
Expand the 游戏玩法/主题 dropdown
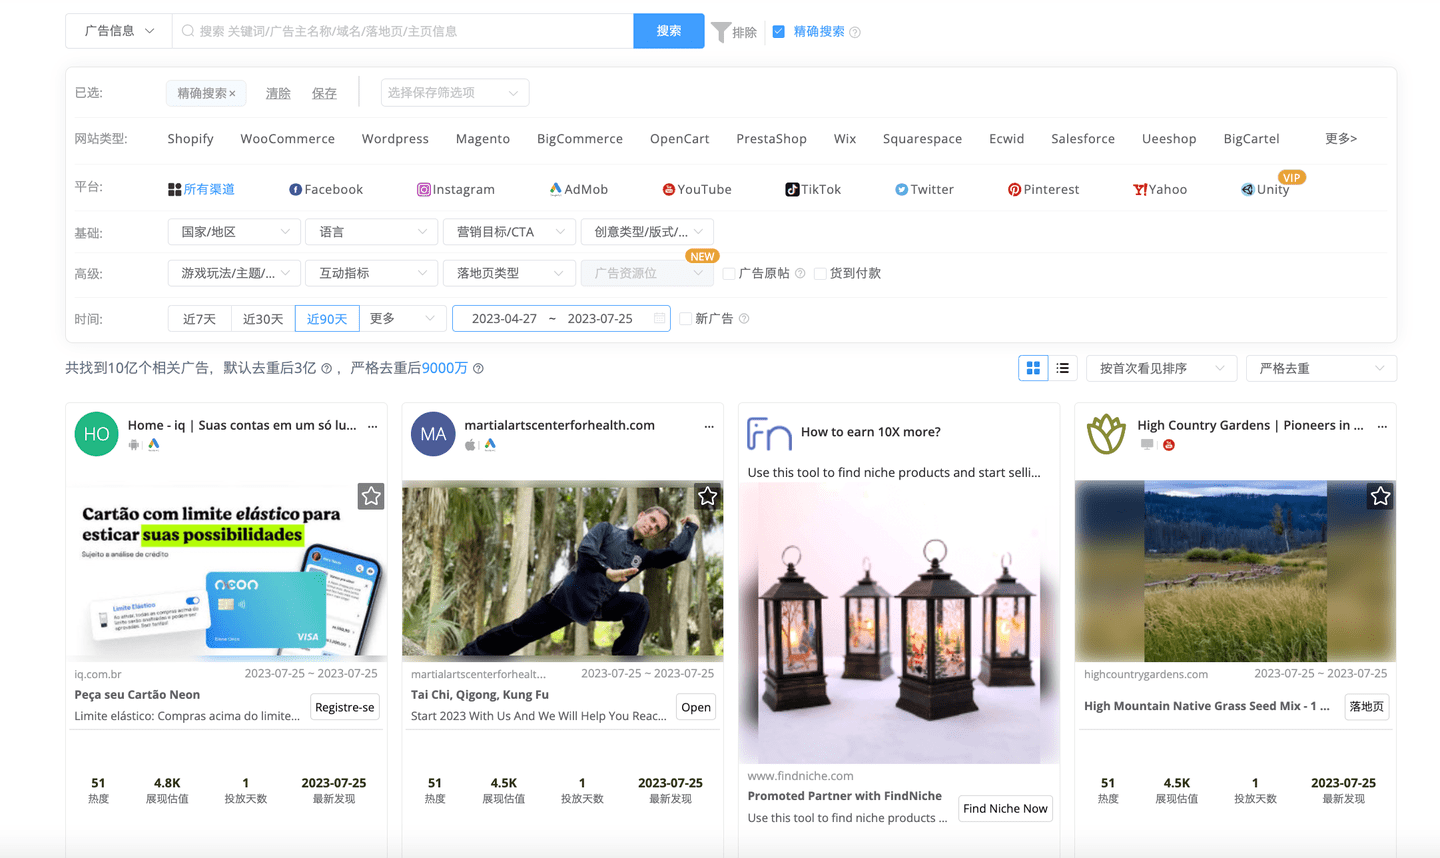[x=234, y=273]
